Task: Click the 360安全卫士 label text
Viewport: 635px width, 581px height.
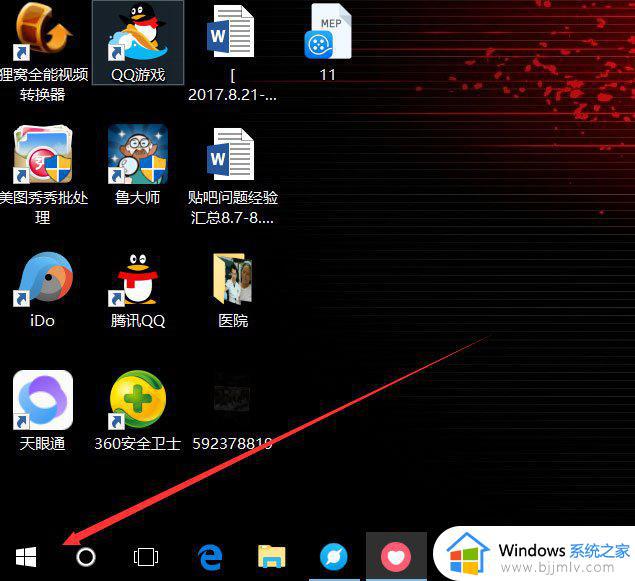Action: 138,444
